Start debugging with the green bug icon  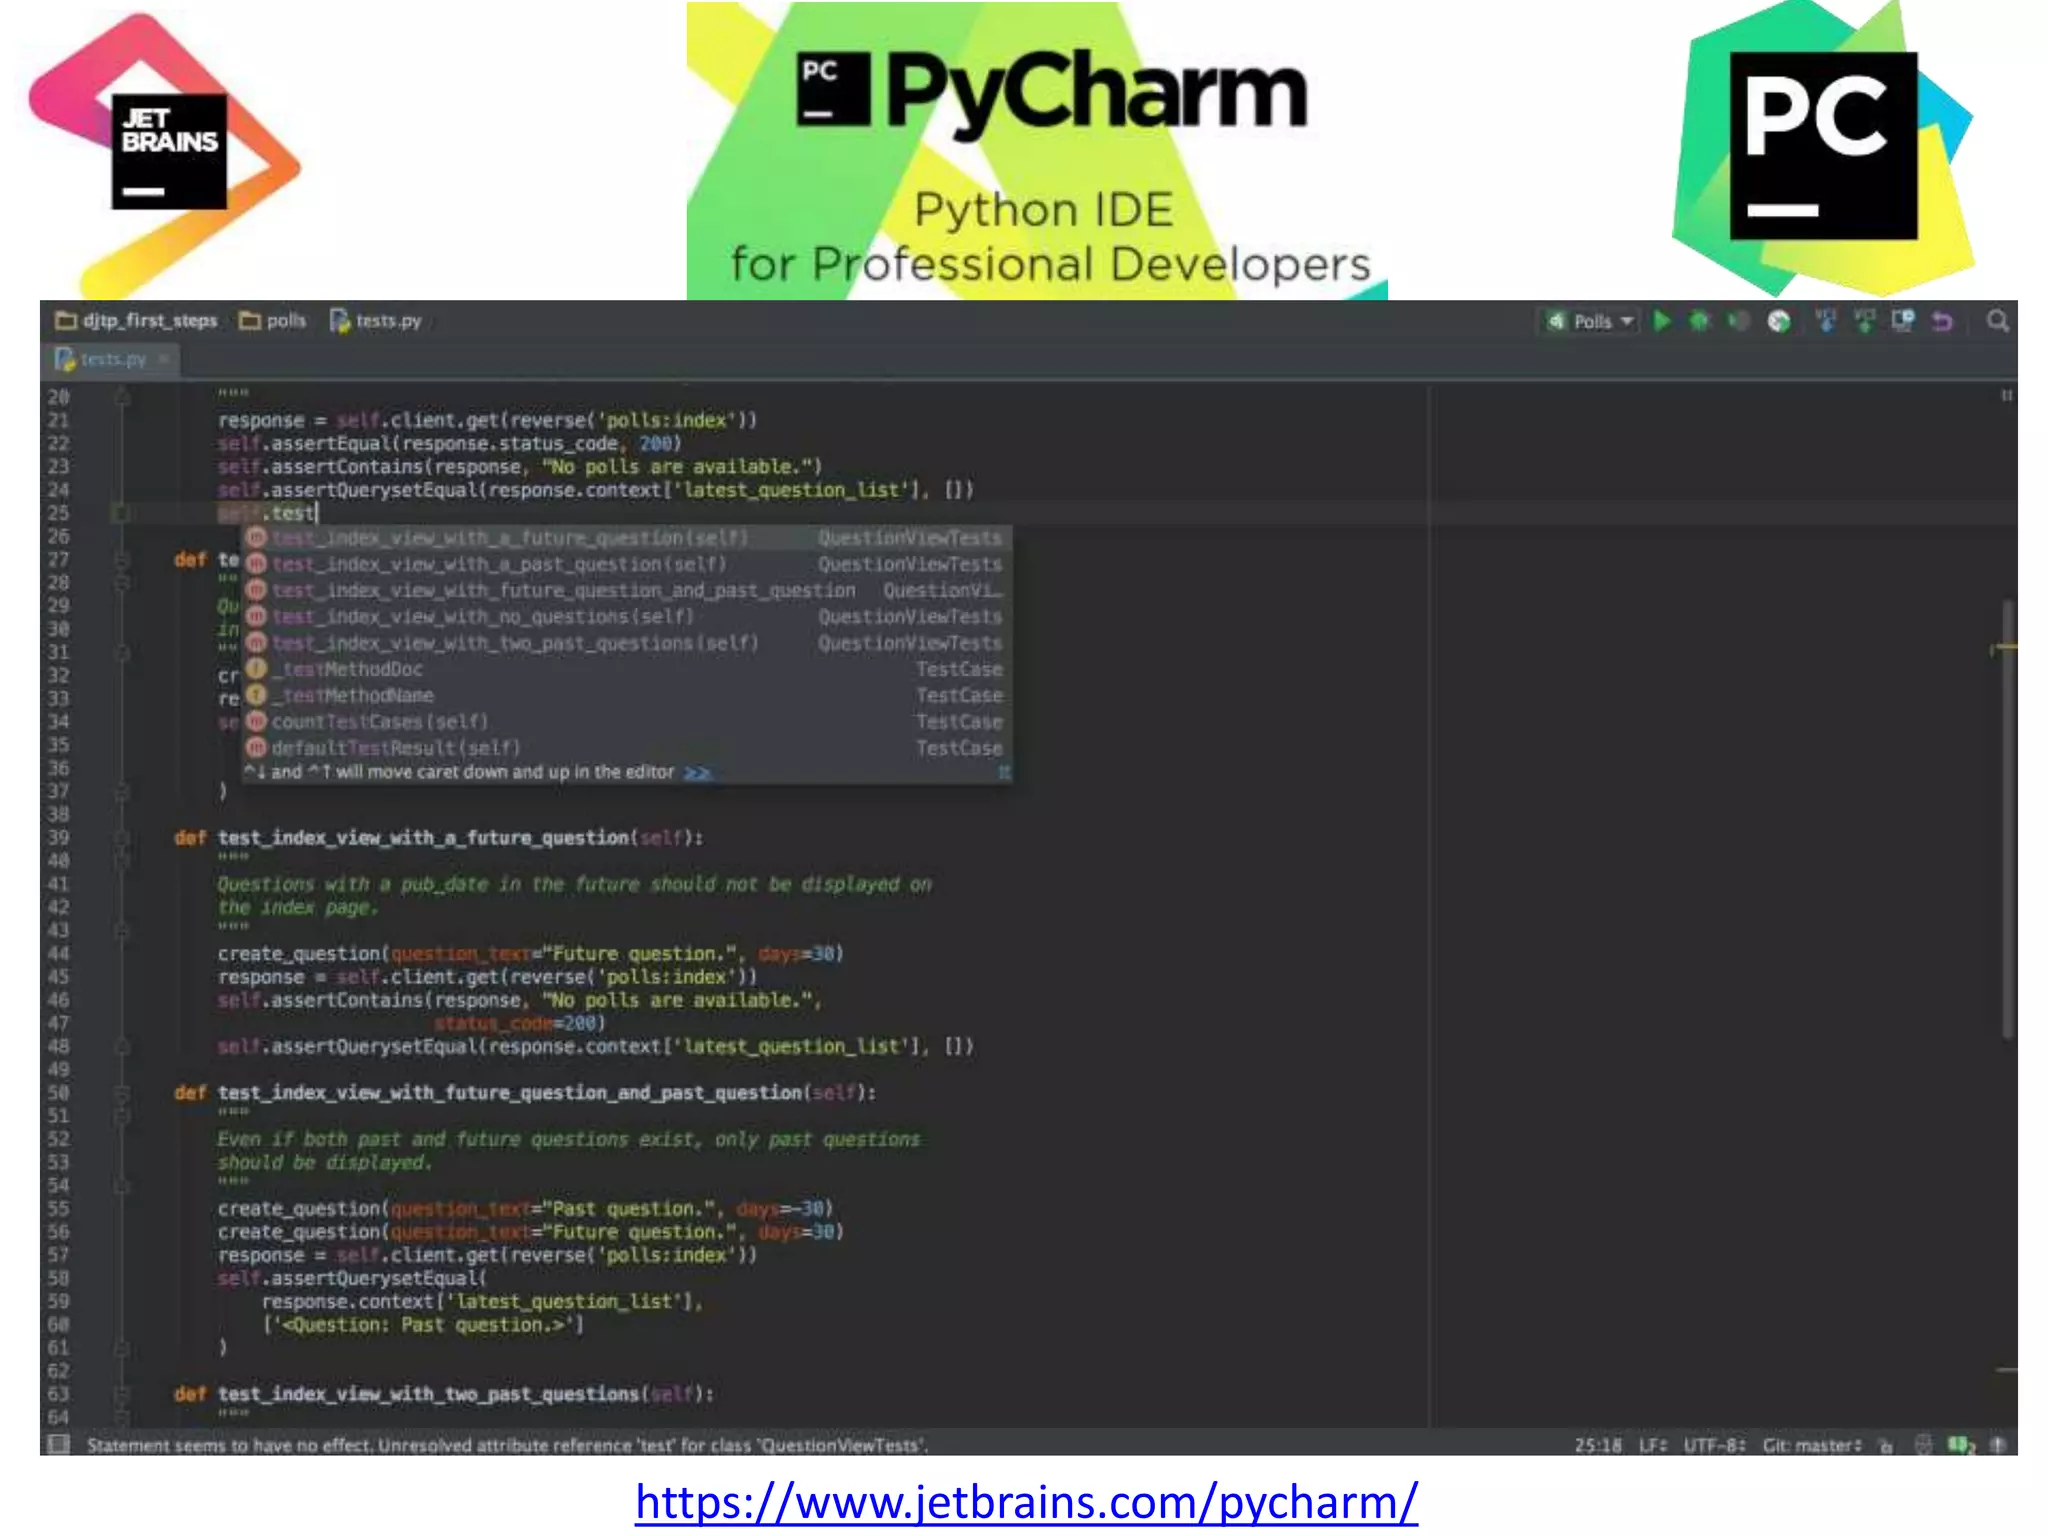(1699, 321)
